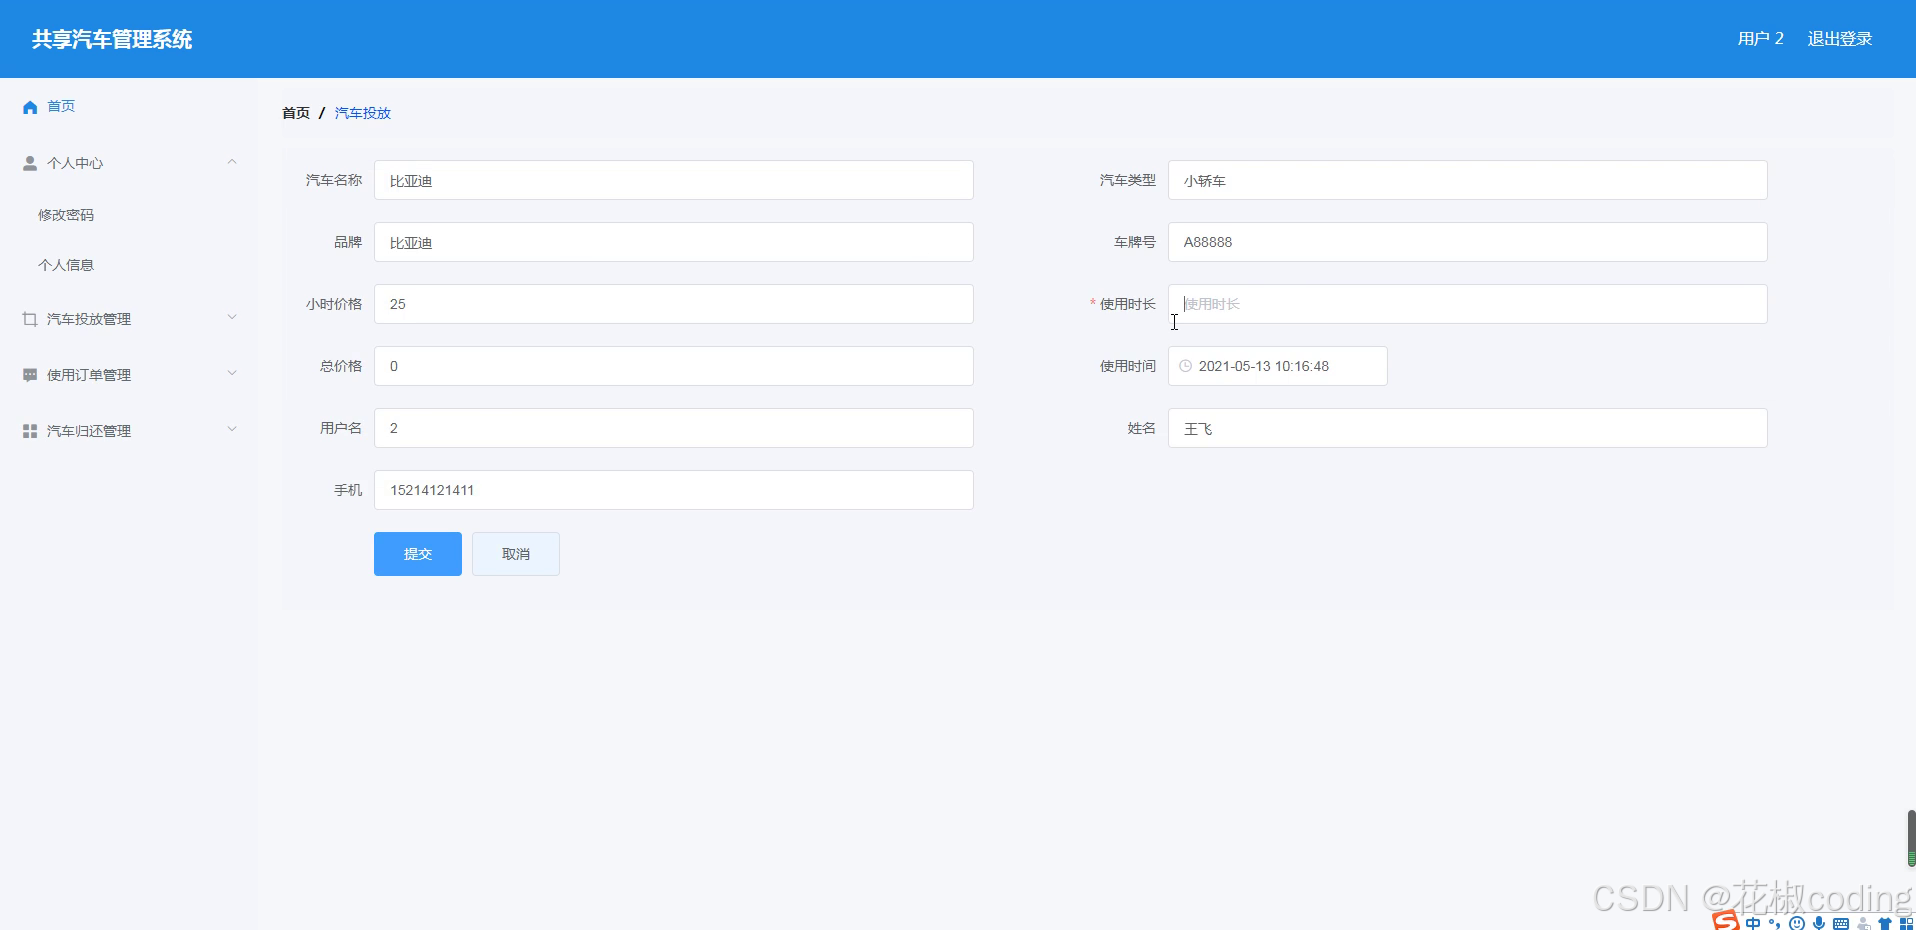
Task: Focus the 小时价格 input field
Action: click(x=674, y=304)
